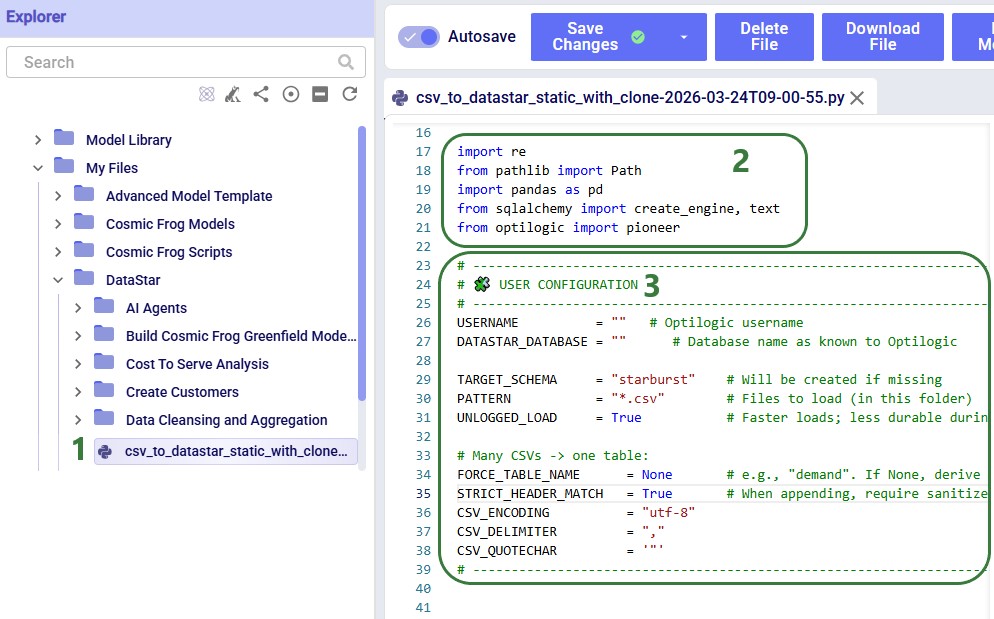Click 'from optilogic import pioneer' on line 21

[568, 228]
